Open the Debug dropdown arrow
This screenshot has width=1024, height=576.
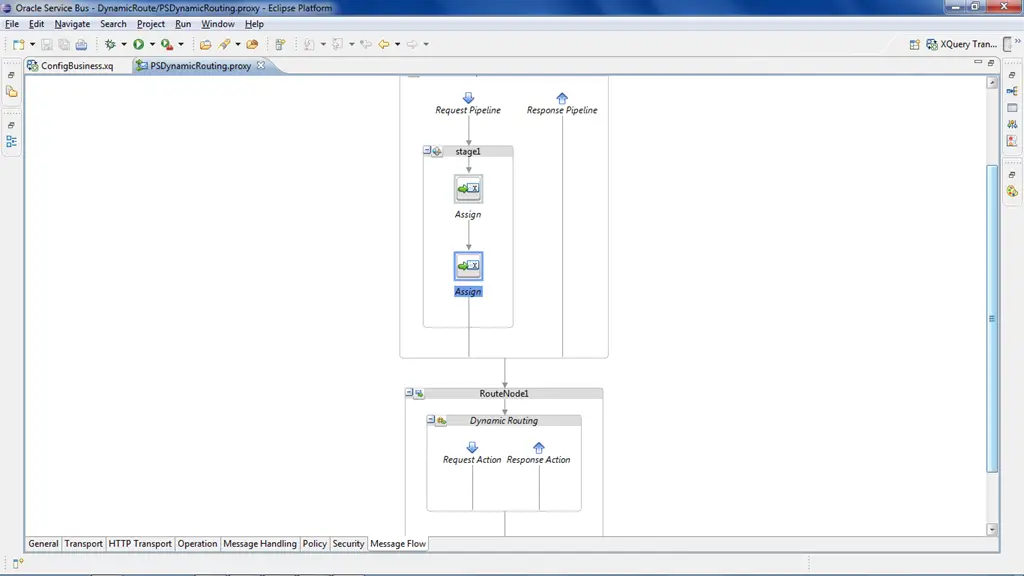124,44
